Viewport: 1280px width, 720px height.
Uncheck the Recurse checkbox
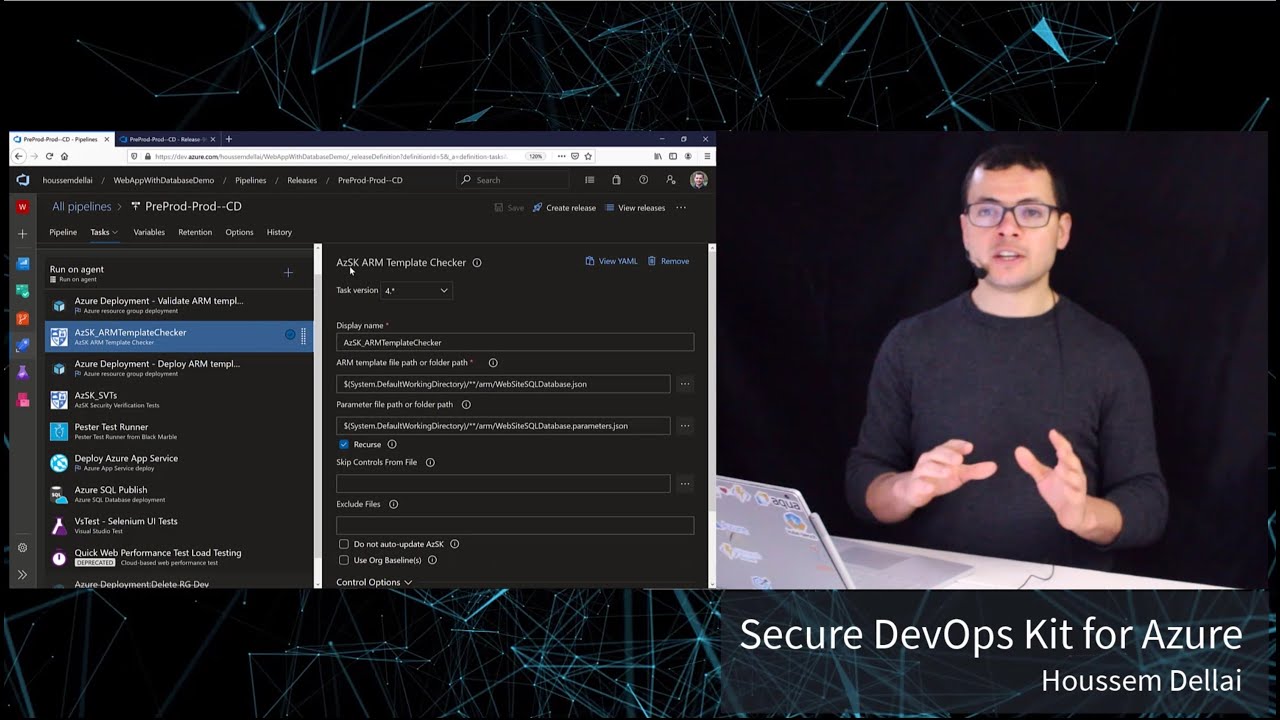pyautogui.click(x=344, y=444)
